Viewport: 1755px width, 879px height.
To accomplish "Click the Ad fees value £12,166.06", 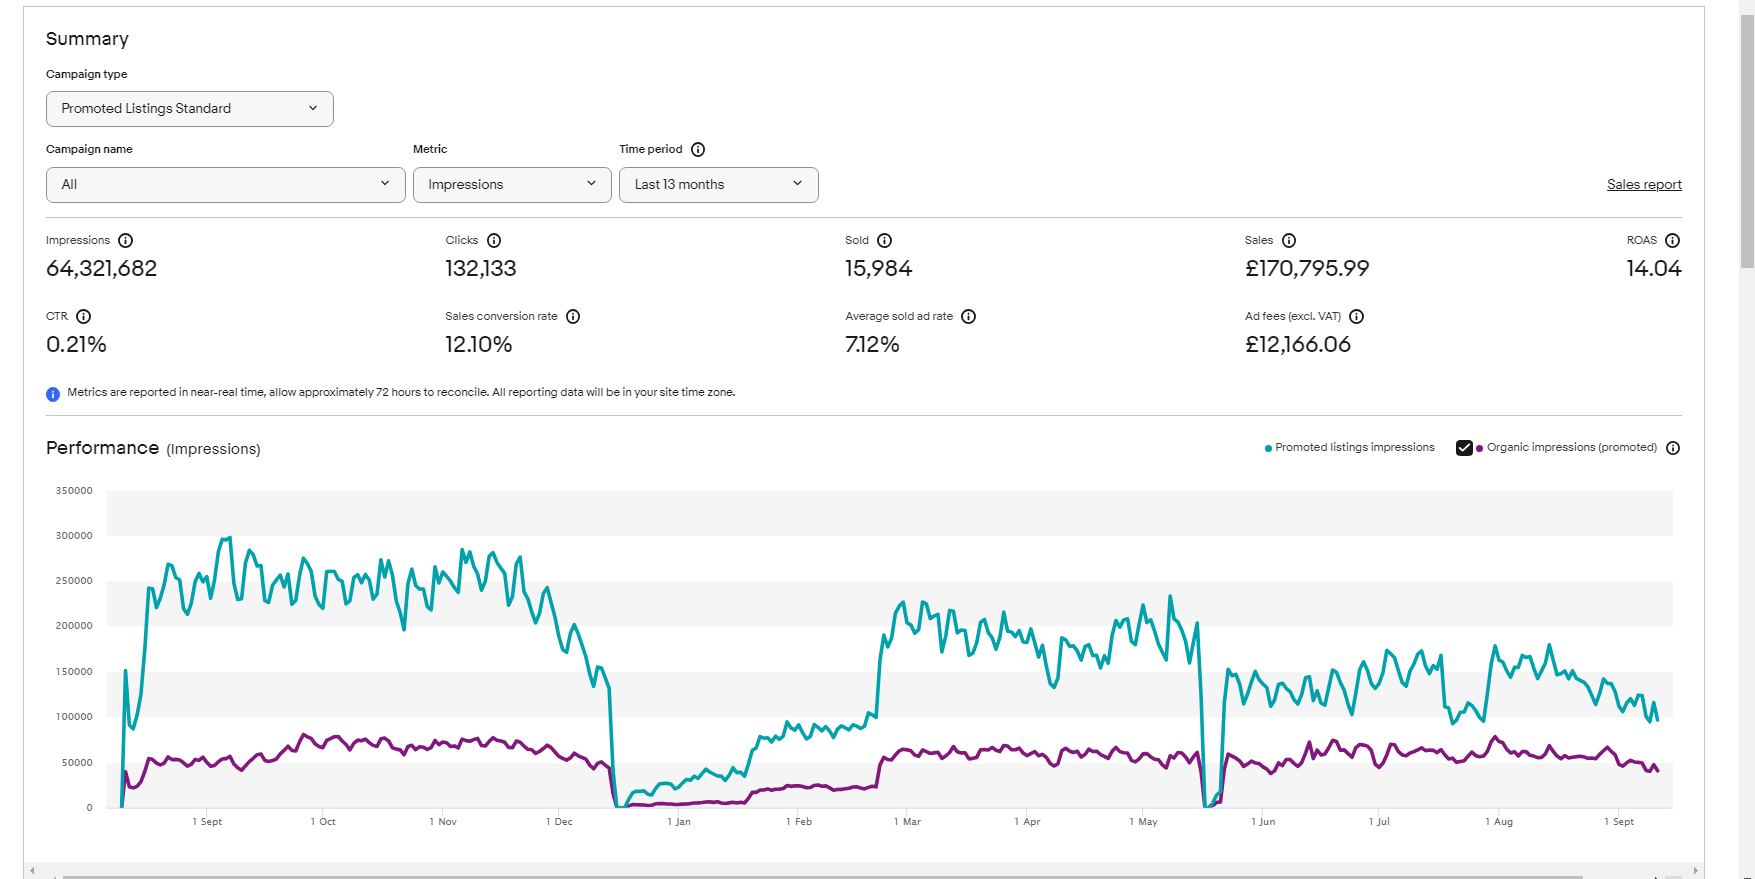I will pos(1298,345).
